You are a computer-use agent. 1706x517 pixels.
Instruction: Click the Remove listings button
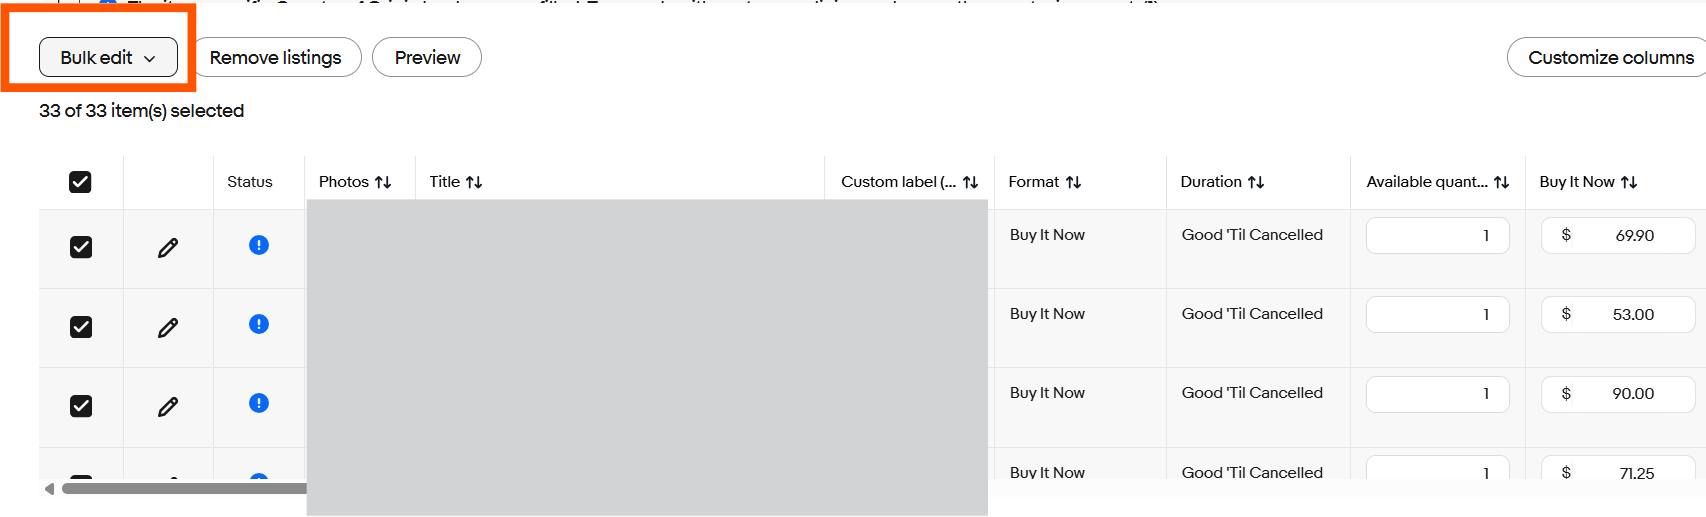276,57
